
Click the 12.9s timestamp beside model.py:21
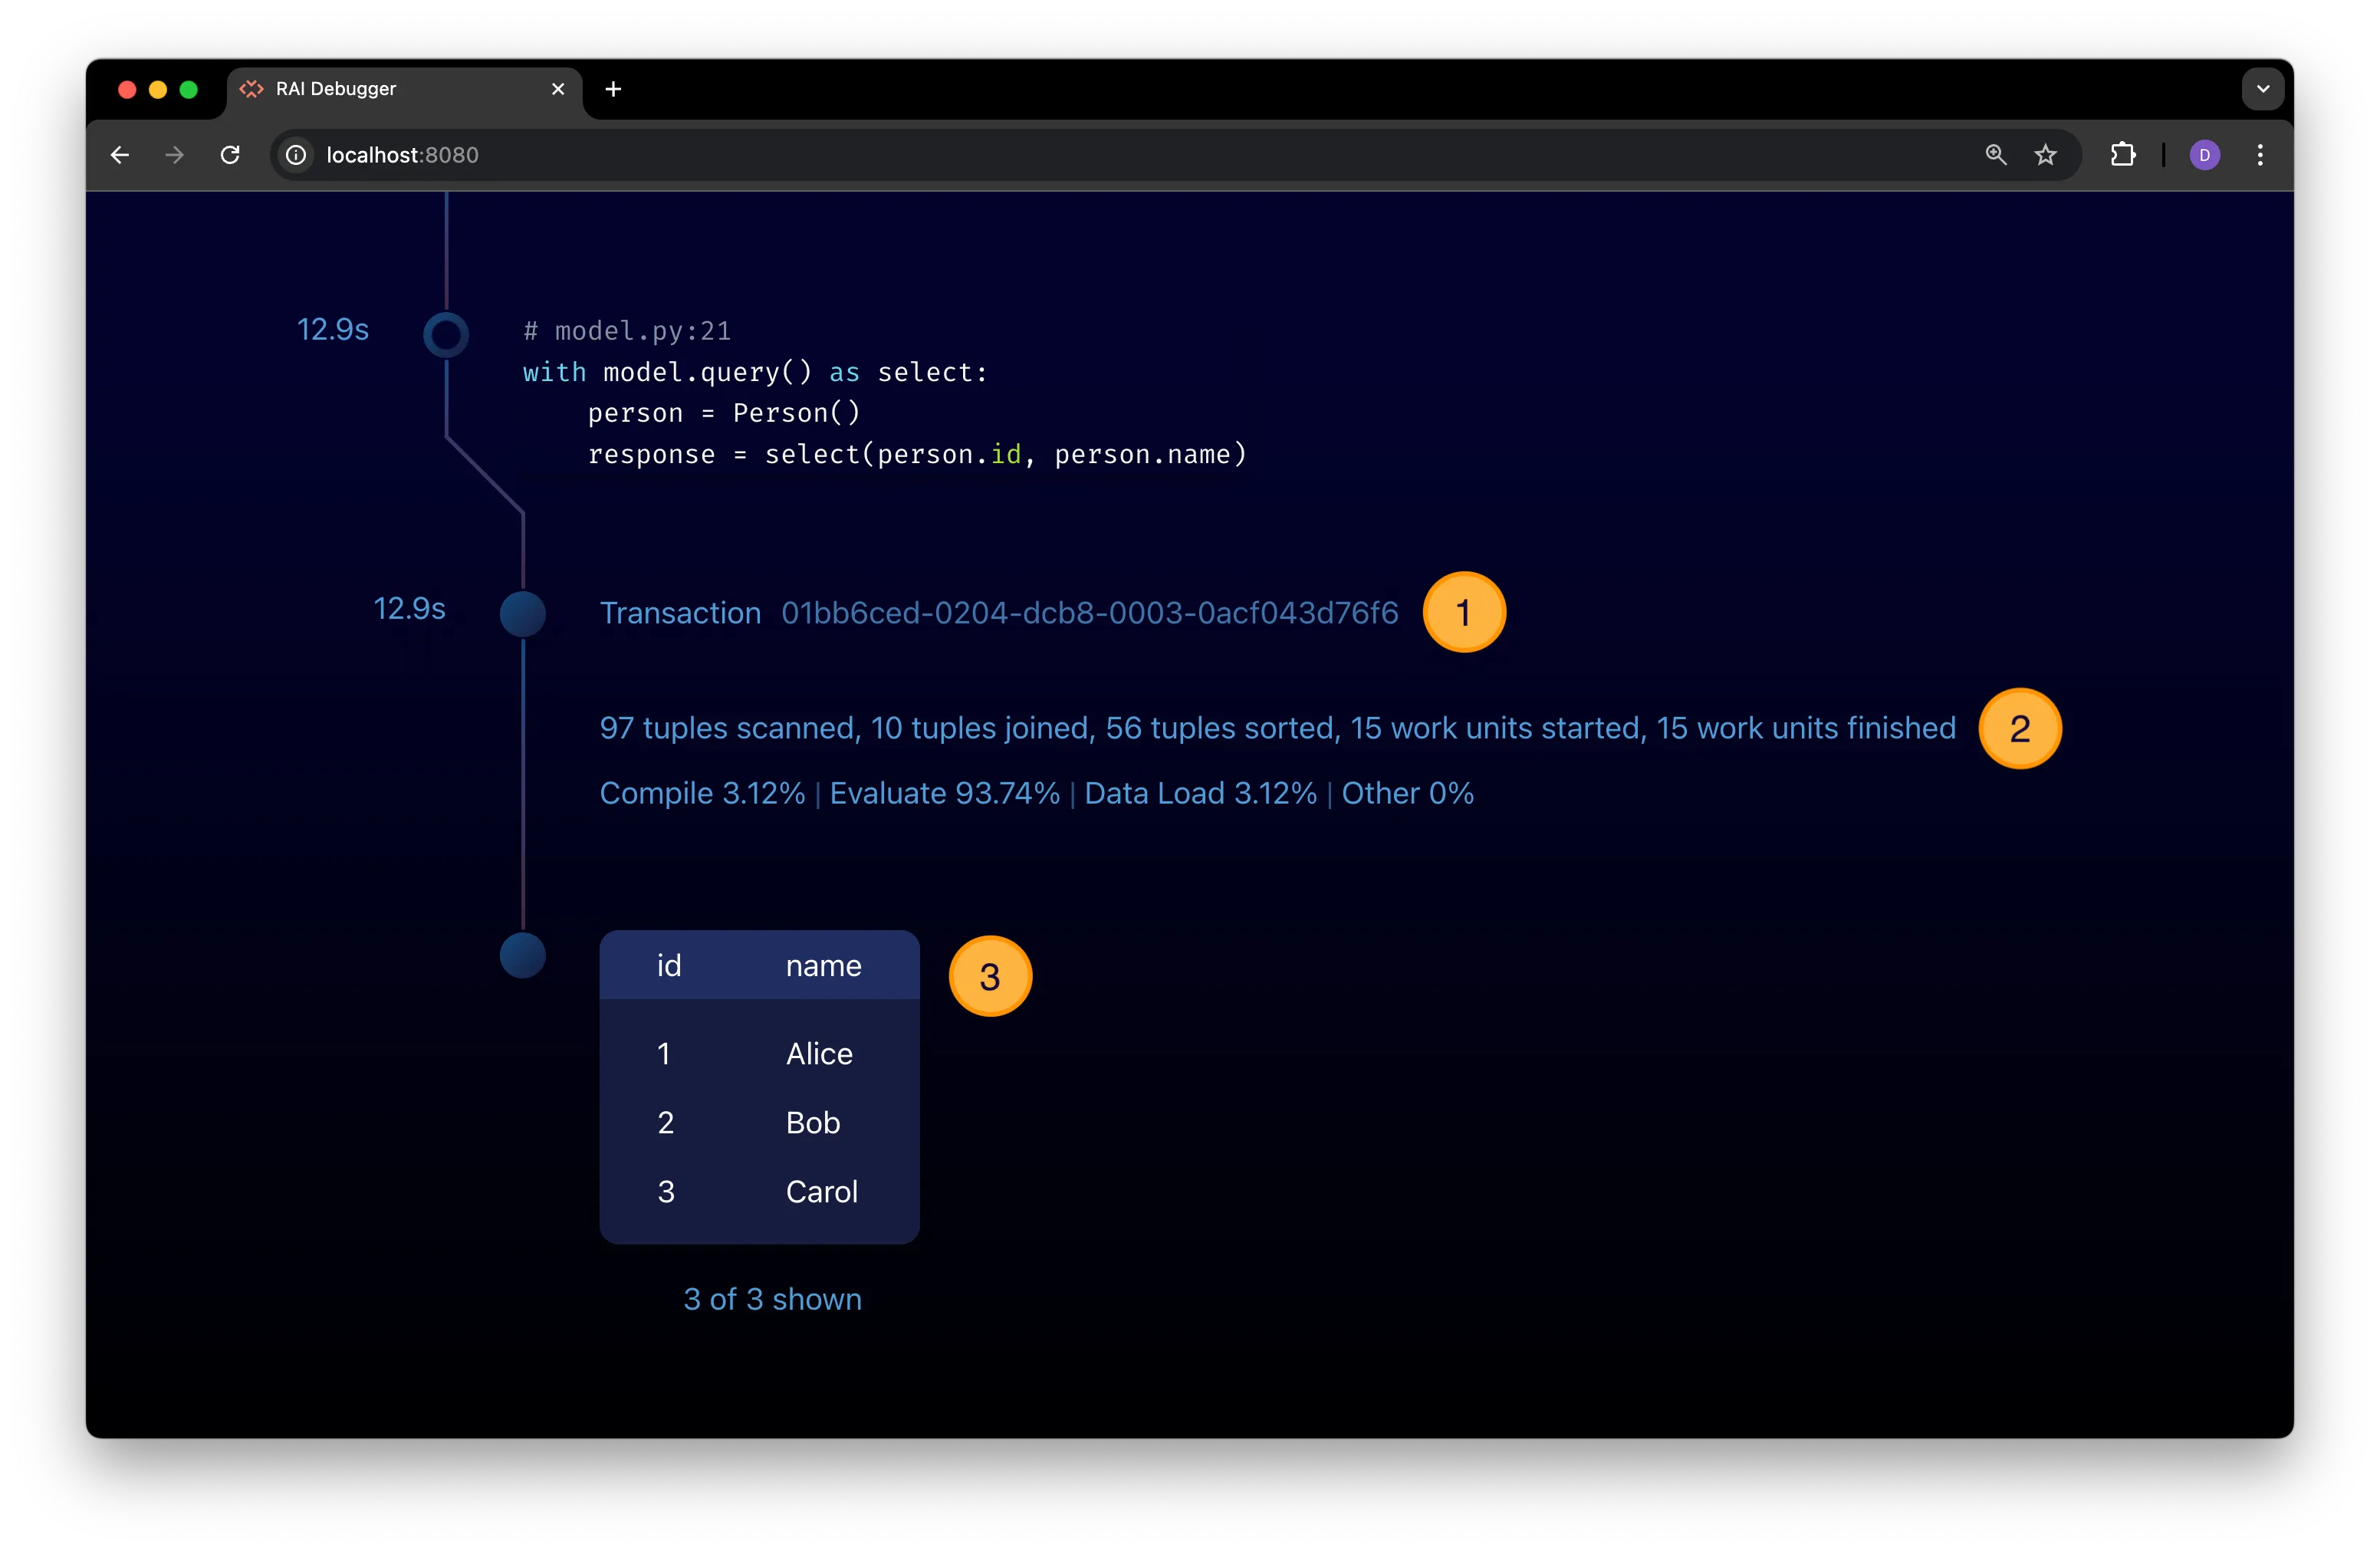333,329
